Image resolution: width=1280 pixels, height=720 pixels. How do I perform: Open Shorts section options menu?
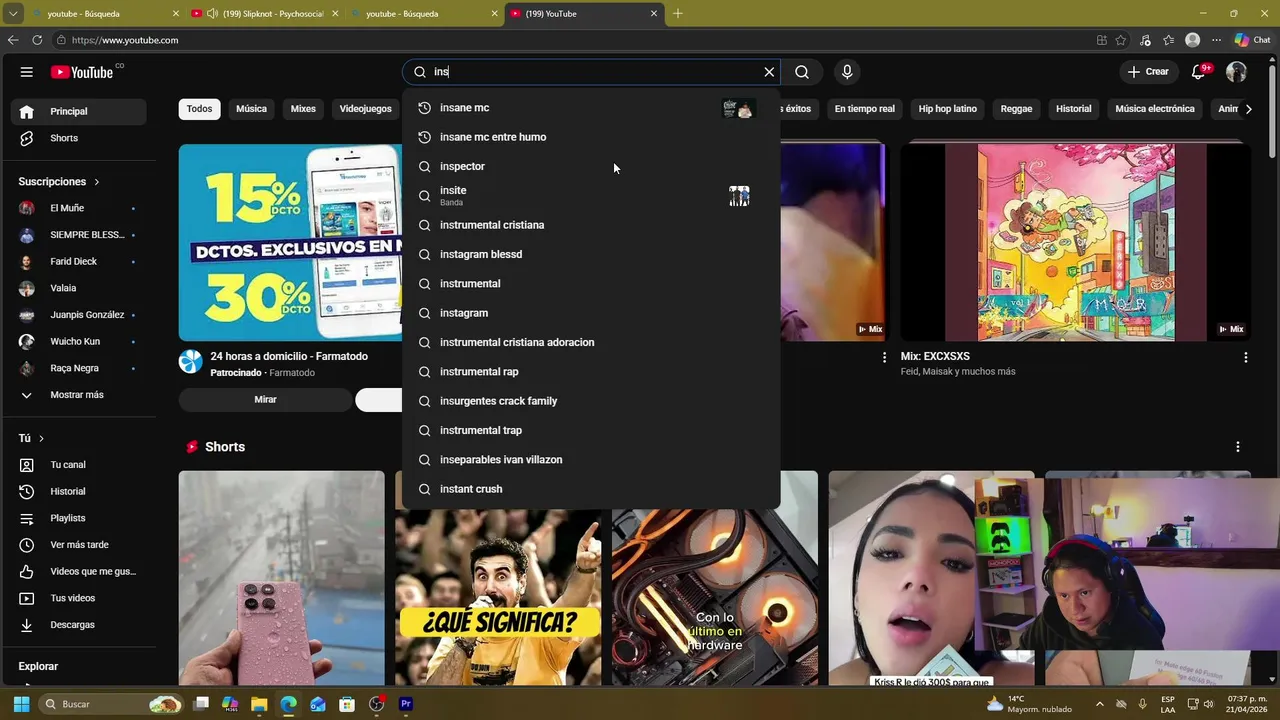1237,447
